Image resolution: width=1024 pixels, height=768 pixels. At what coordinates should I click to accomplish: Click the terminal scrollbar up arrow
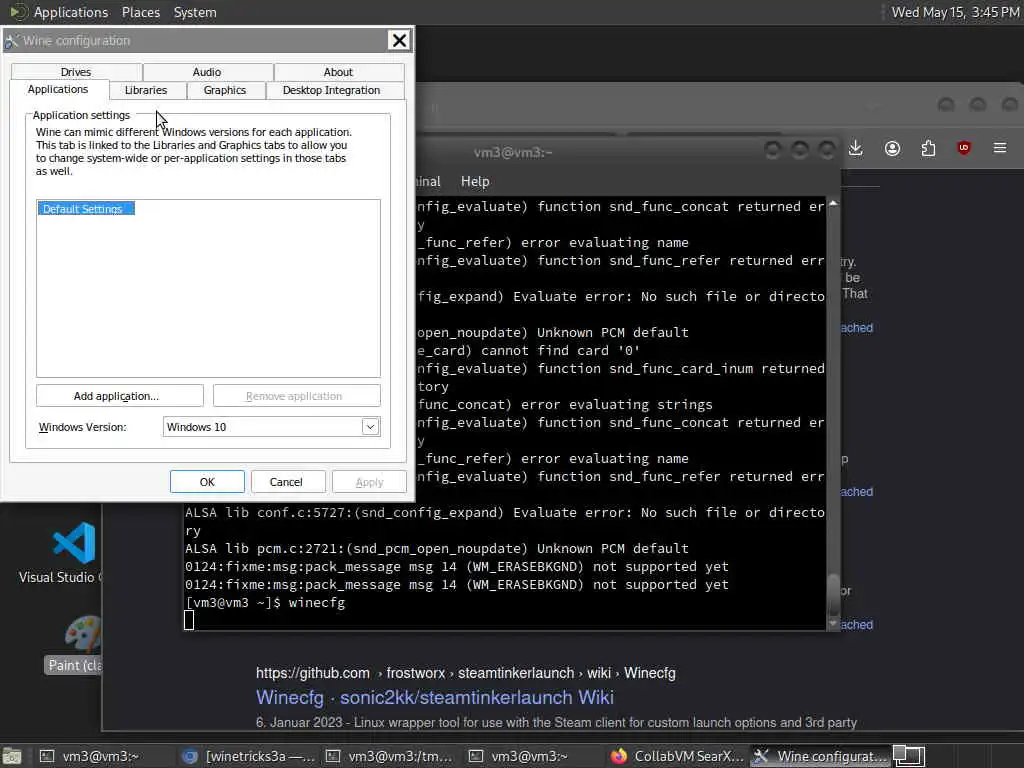click(833, 204)
